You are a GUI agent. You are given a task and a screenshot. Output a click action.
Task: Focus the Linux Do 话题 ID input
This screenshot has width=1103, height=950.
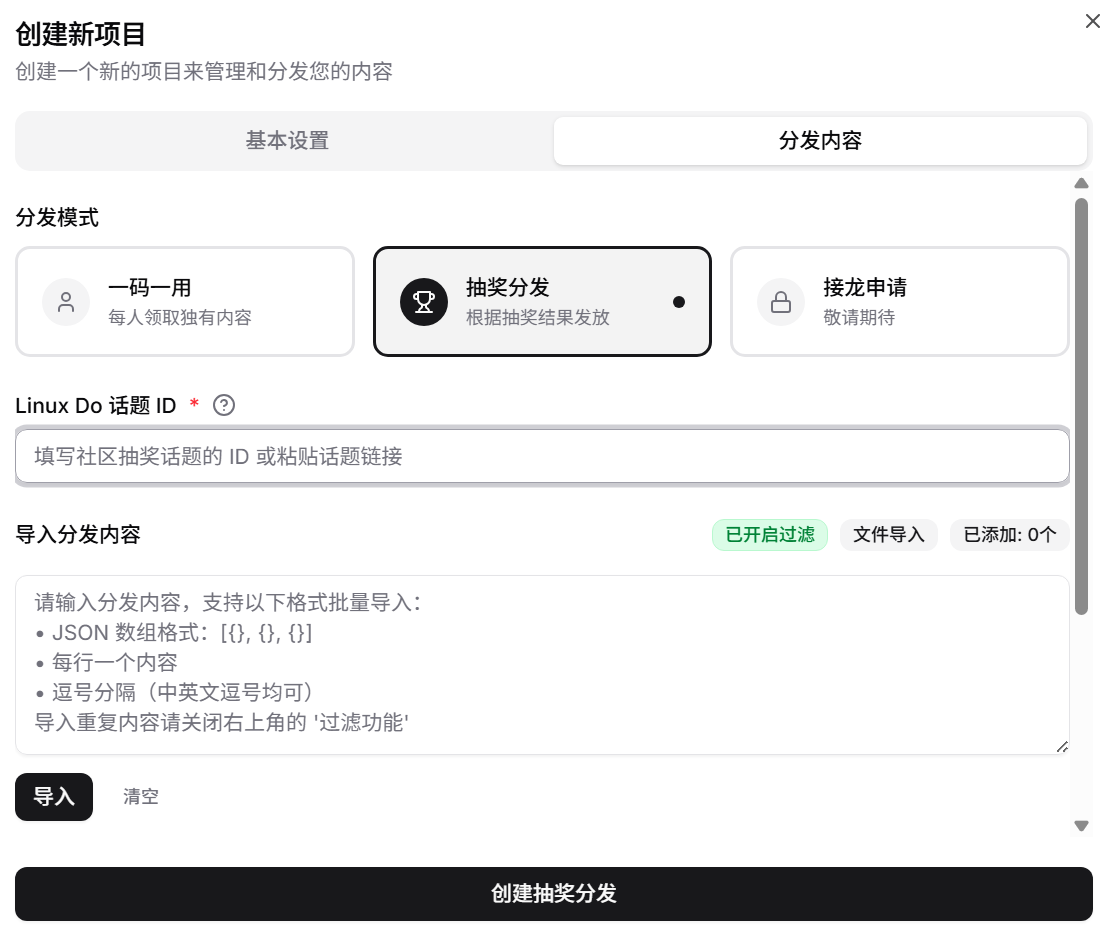click(542, 456)
